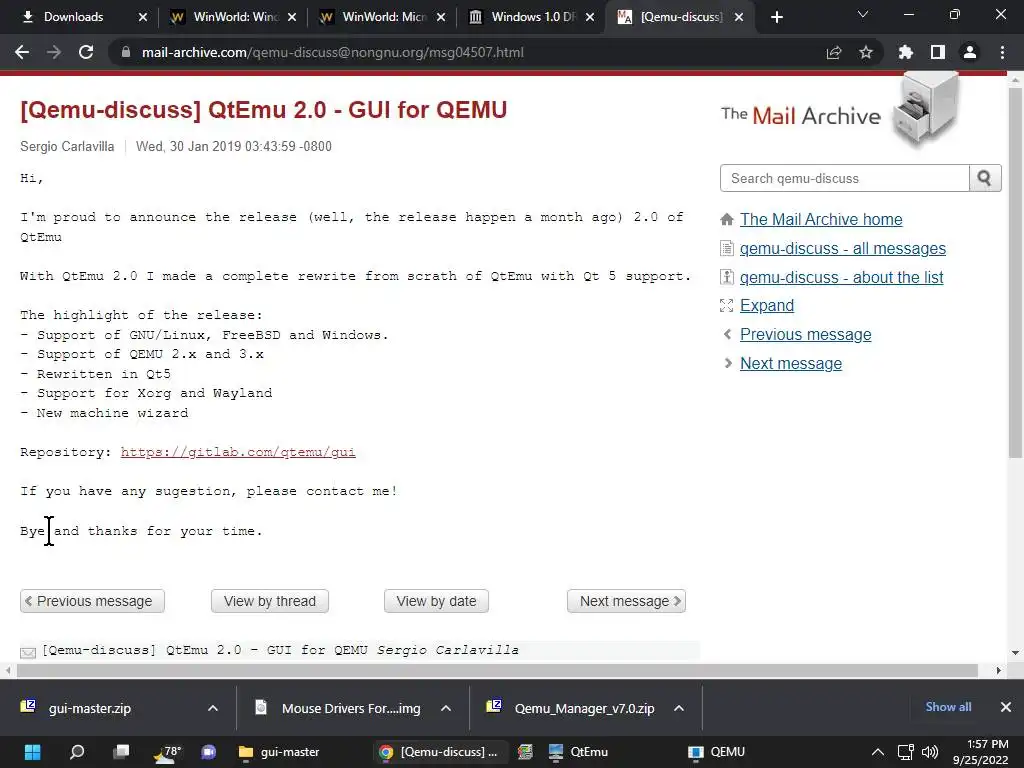Viewport: 1024px width, 768px height.
Task: Click the message title heading
Action: coord(263,110)
